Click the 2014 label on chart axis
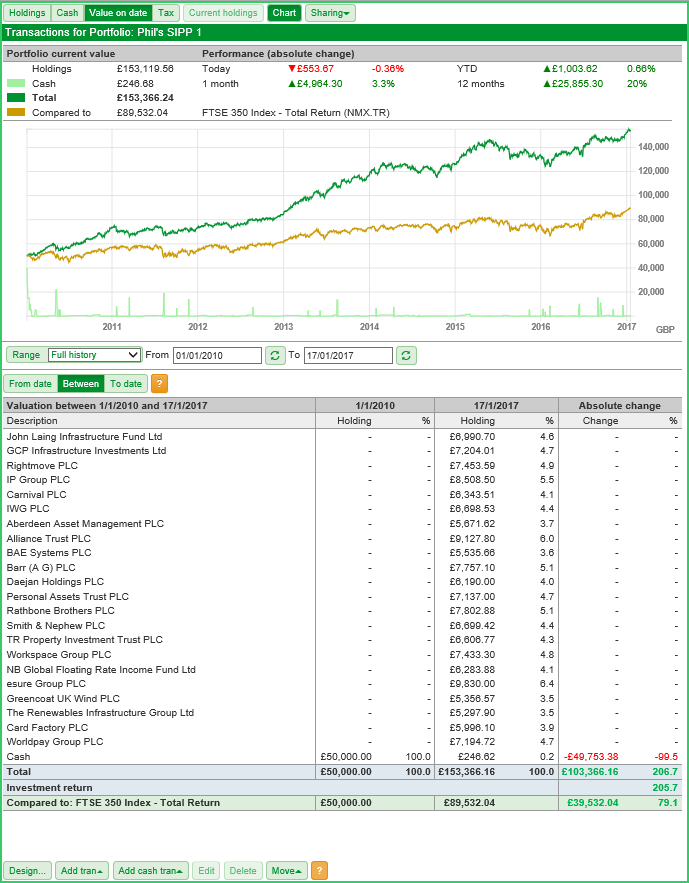Image resolution: width=689 pixels, height=883 pixels. tap(369, 327)
